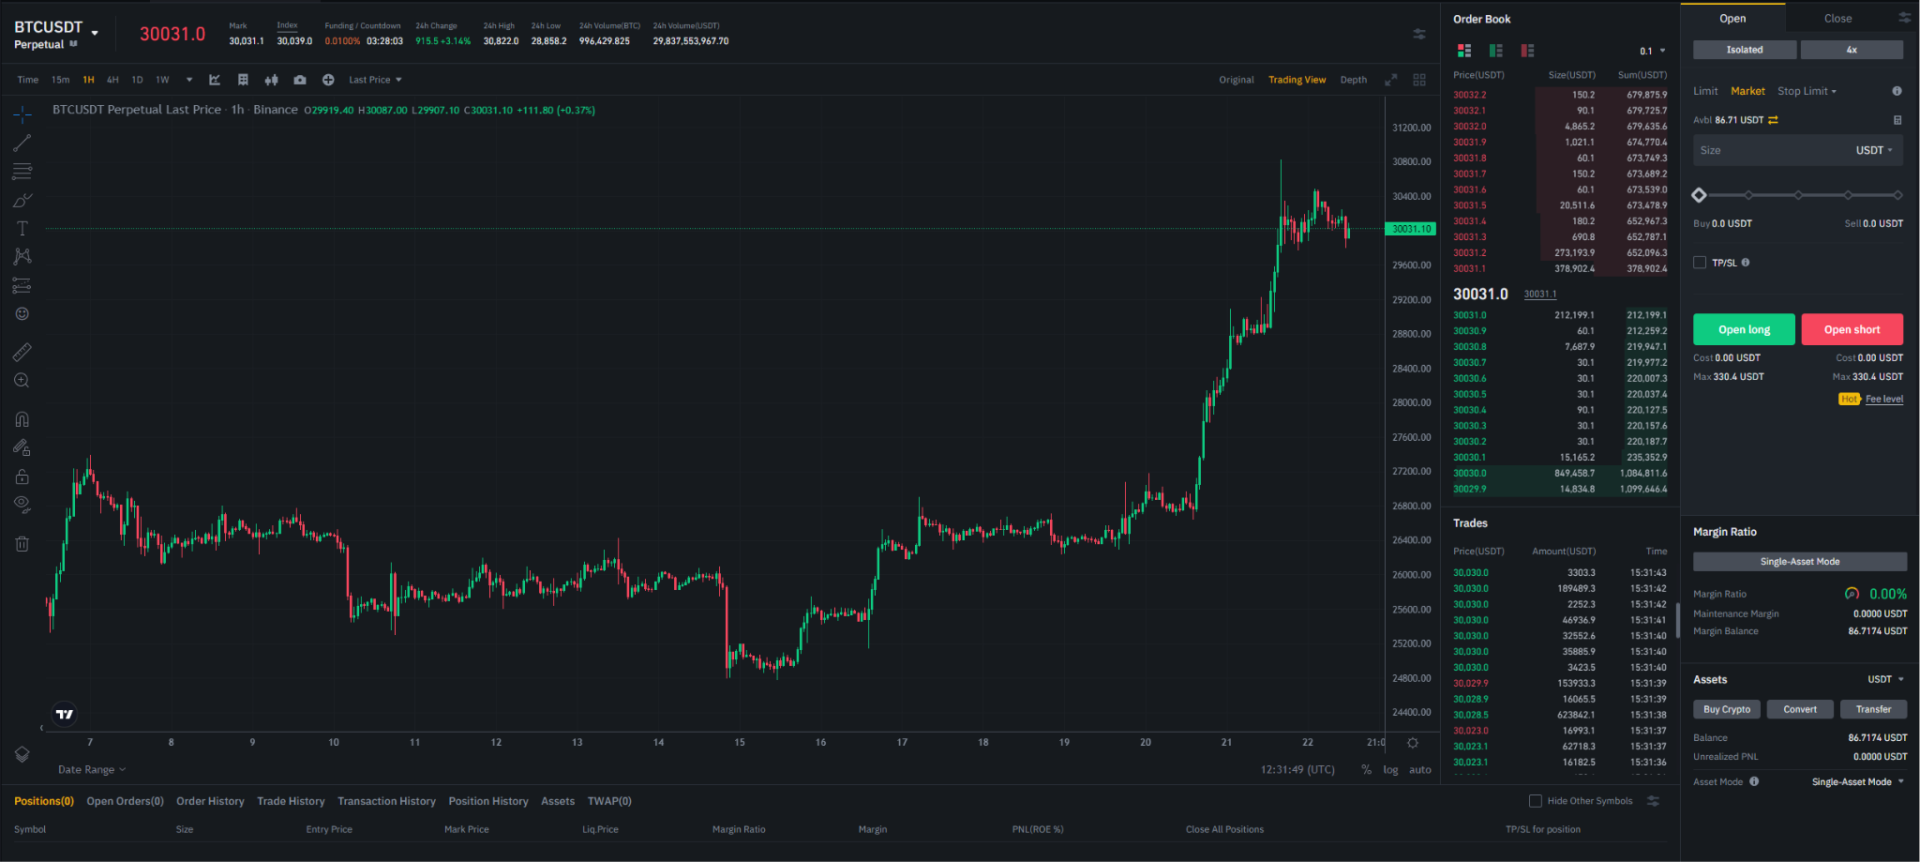This screenshot has width=1920, height=862.
Task: Click the Open long button
Action: click(1744, 330)
